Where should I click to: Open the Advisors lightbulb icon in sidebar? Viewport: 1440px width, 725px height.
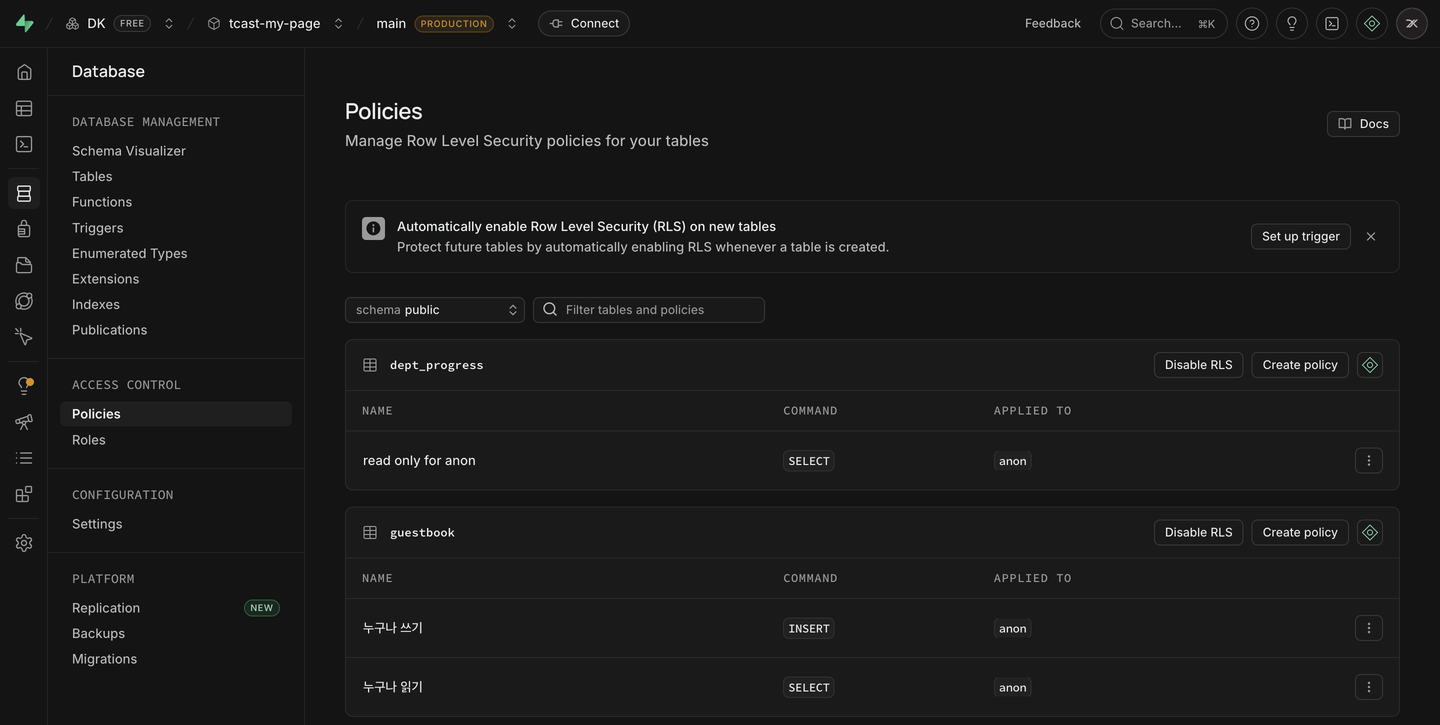click(x=24, y=386)
